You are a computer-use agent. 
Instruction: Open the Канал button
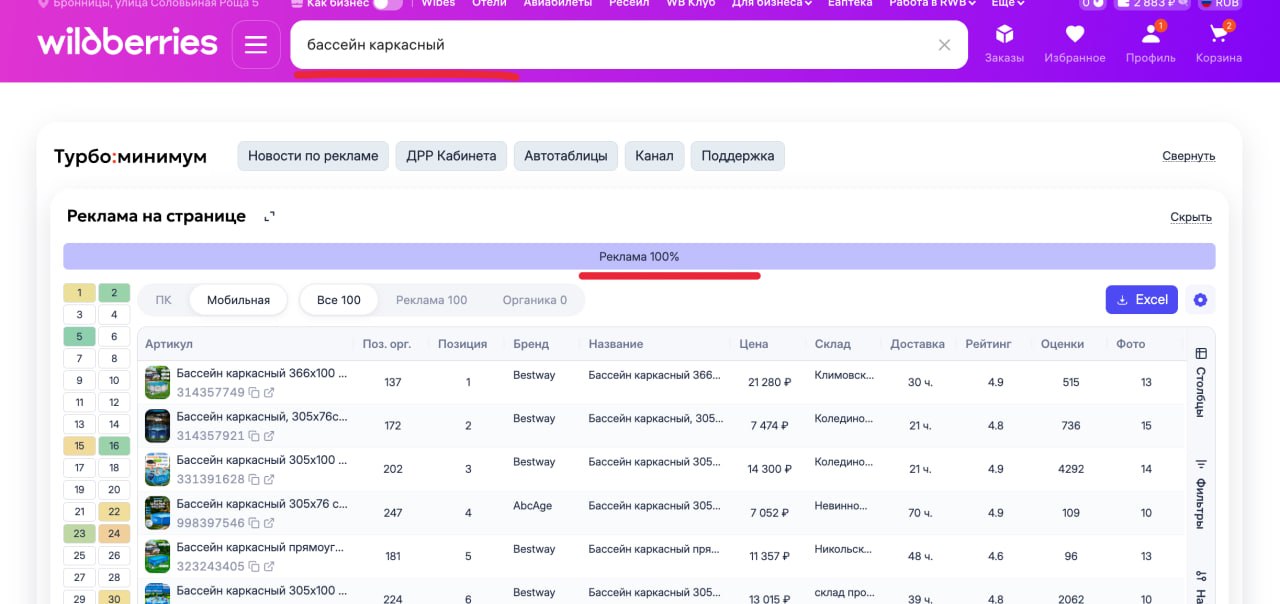pos(654,156)
